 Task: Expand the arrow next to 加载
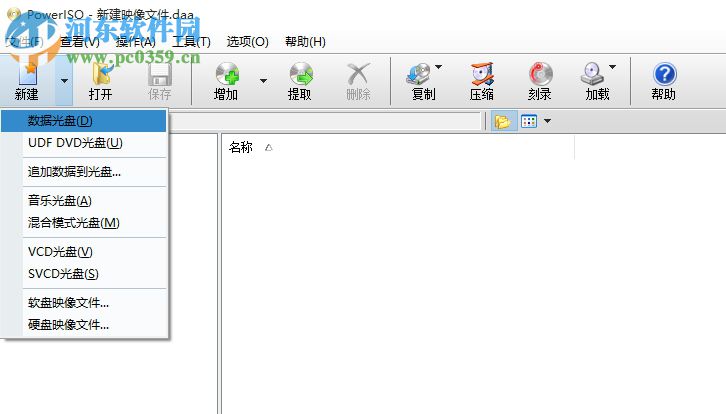pyautogui.click(x=613, y=67)
